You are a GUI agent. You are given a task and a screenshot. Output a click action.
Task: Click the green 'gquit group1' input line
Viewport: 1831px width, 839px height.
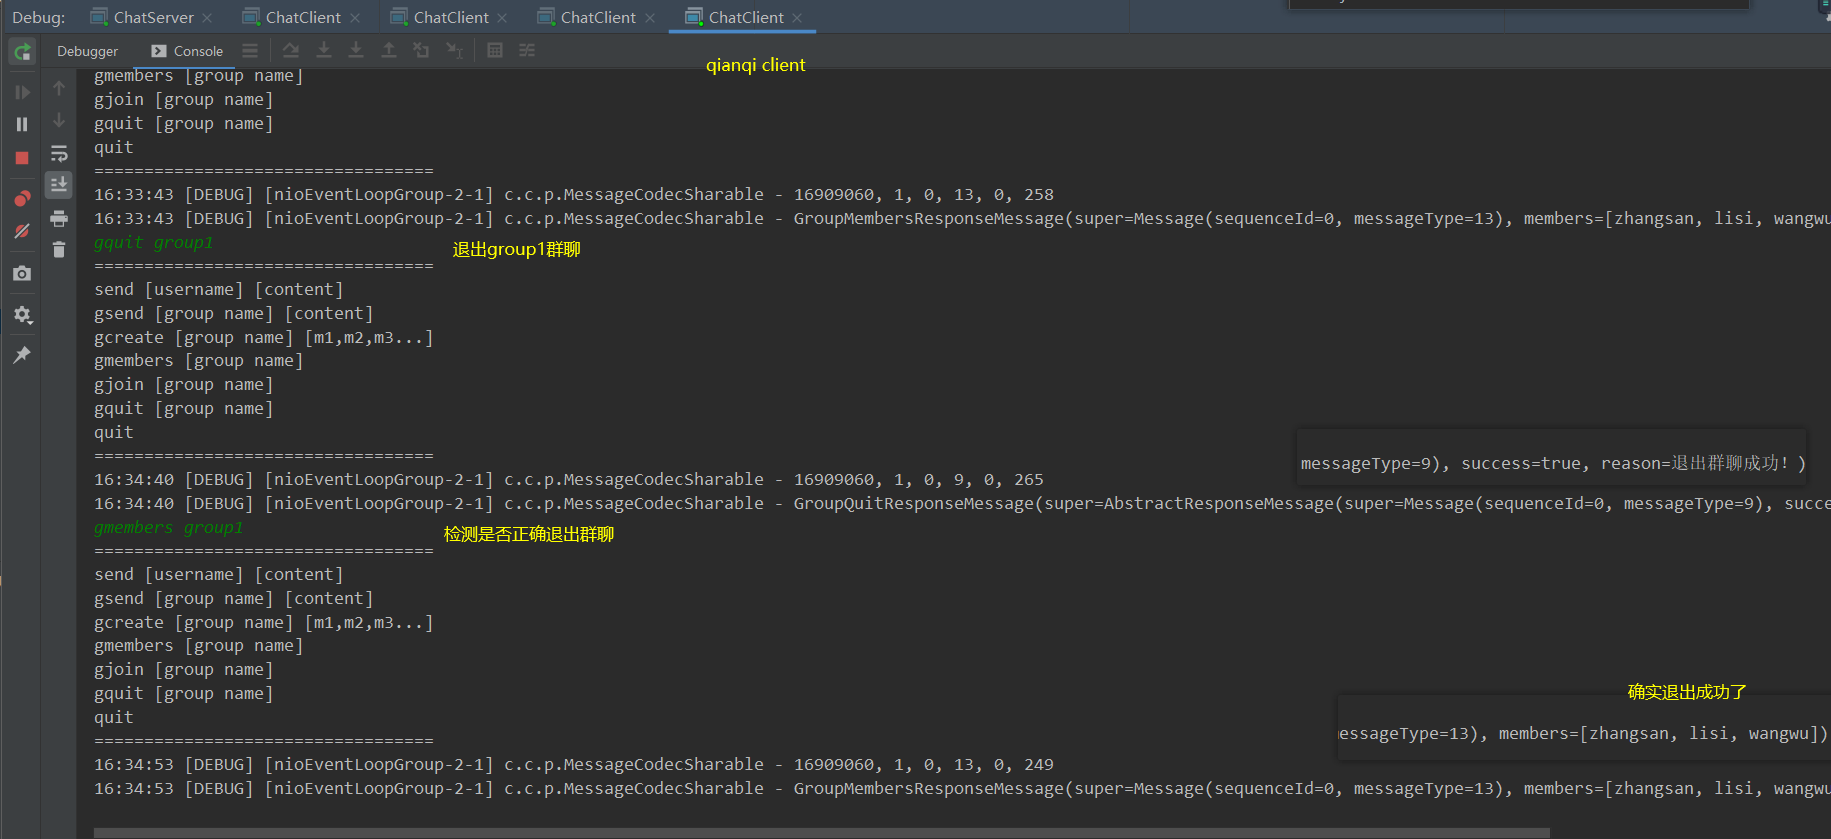coord(154,242)
